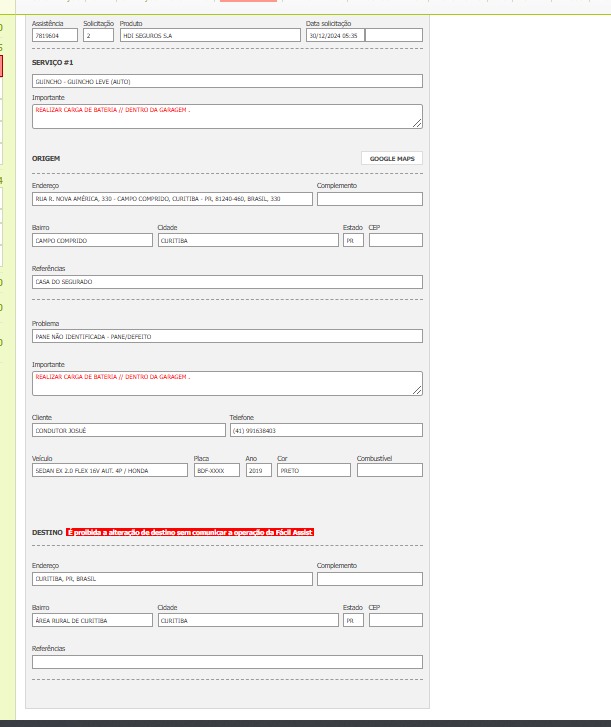Click the SERVIÇO #1 heading

click(x=52, y=63)
